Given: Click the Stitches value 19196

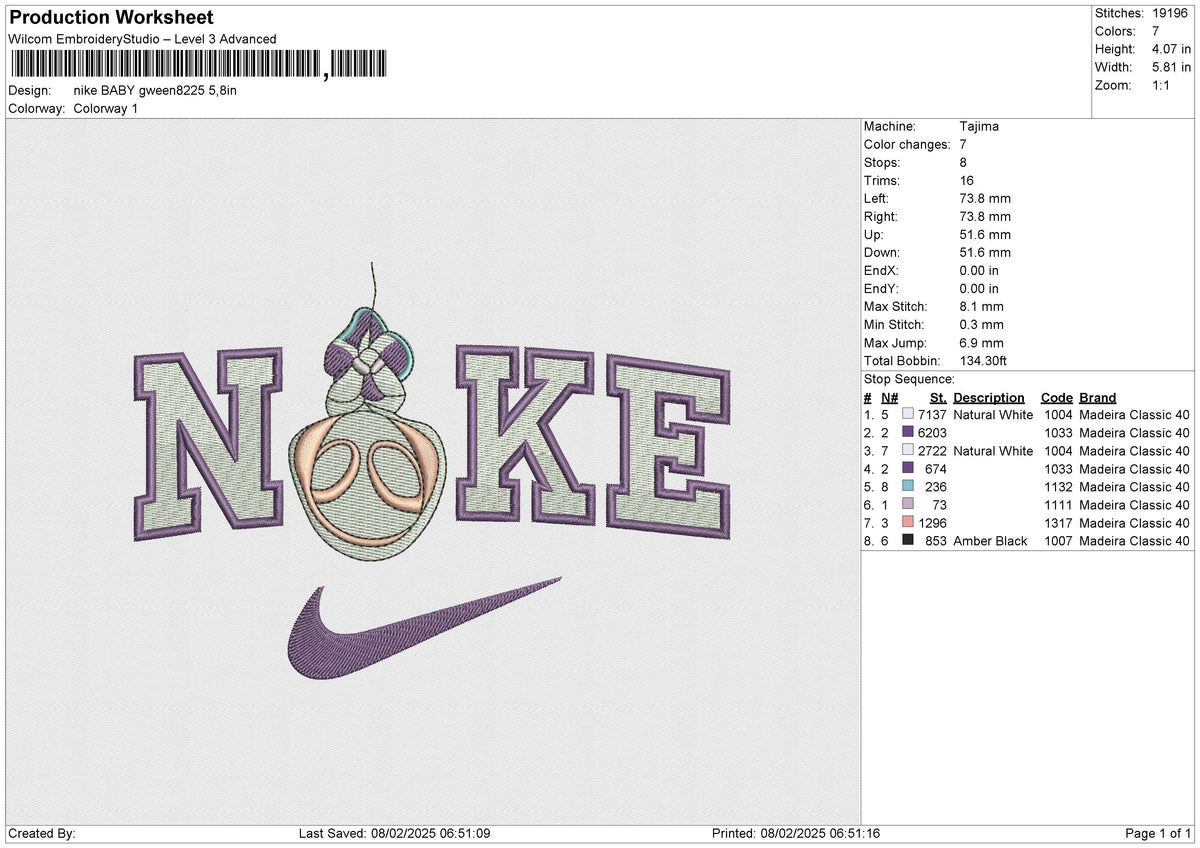Looking at the screenshot, I should [1172, 13].
